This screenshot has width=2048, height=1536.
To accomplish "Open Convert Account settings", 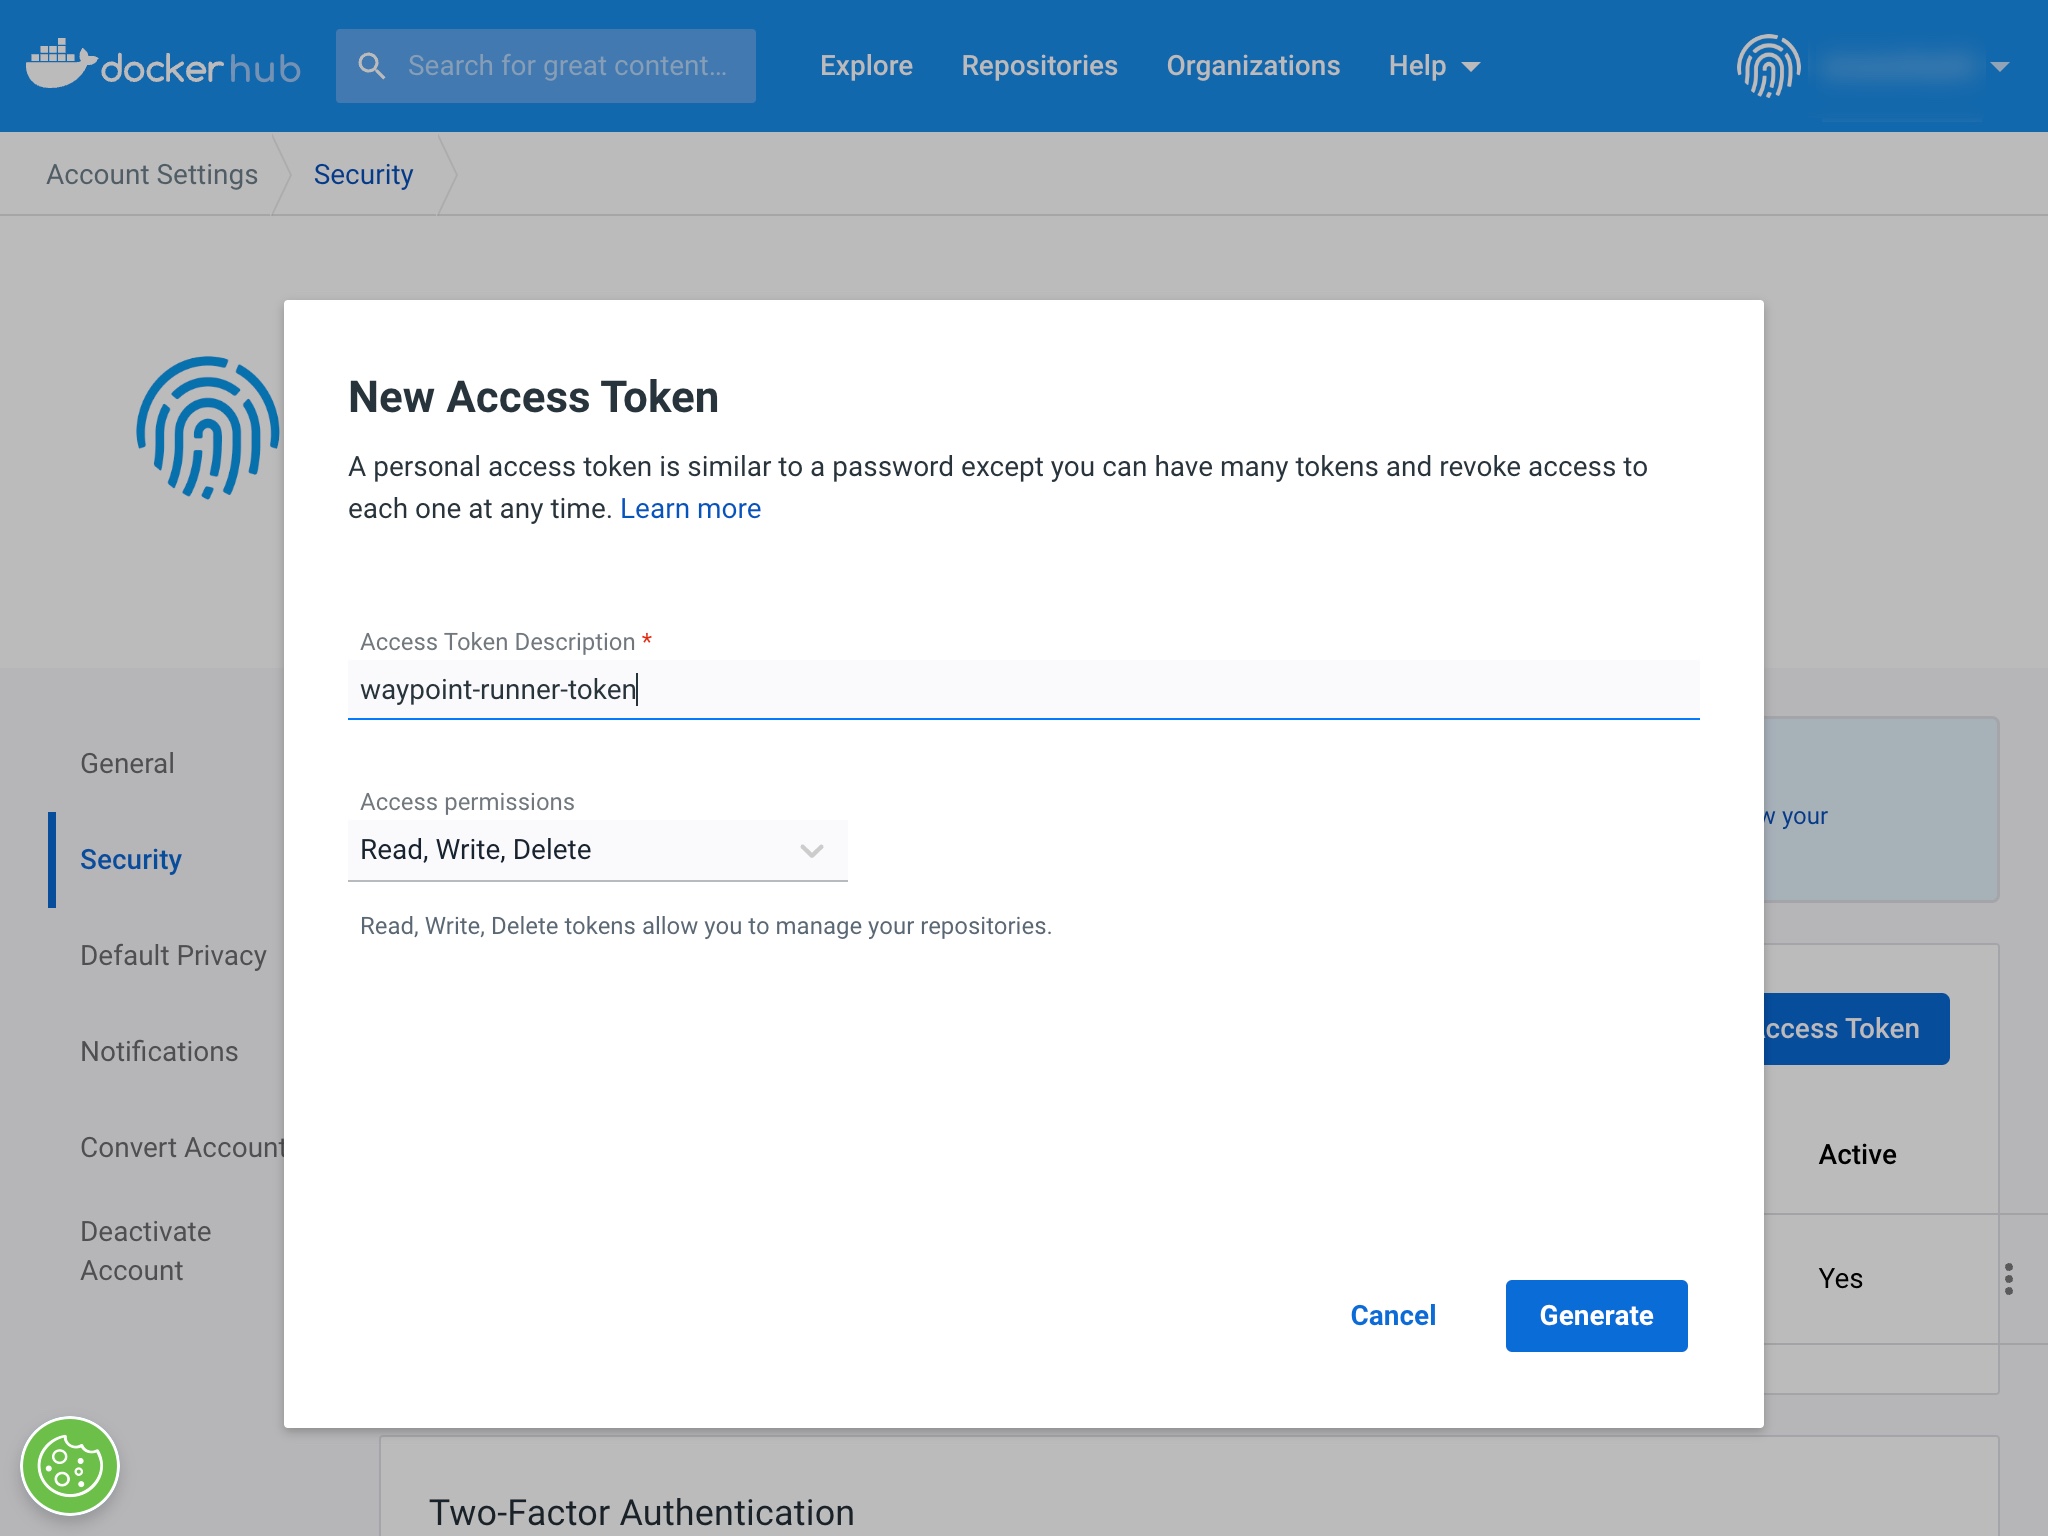I will [182, 1148].
